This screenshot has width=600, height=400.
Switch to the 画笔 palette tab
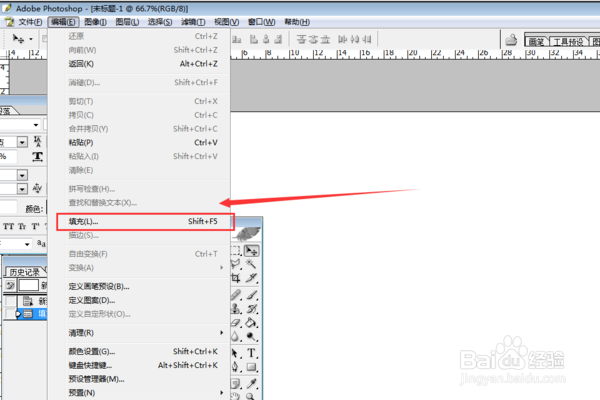[536, 41]
